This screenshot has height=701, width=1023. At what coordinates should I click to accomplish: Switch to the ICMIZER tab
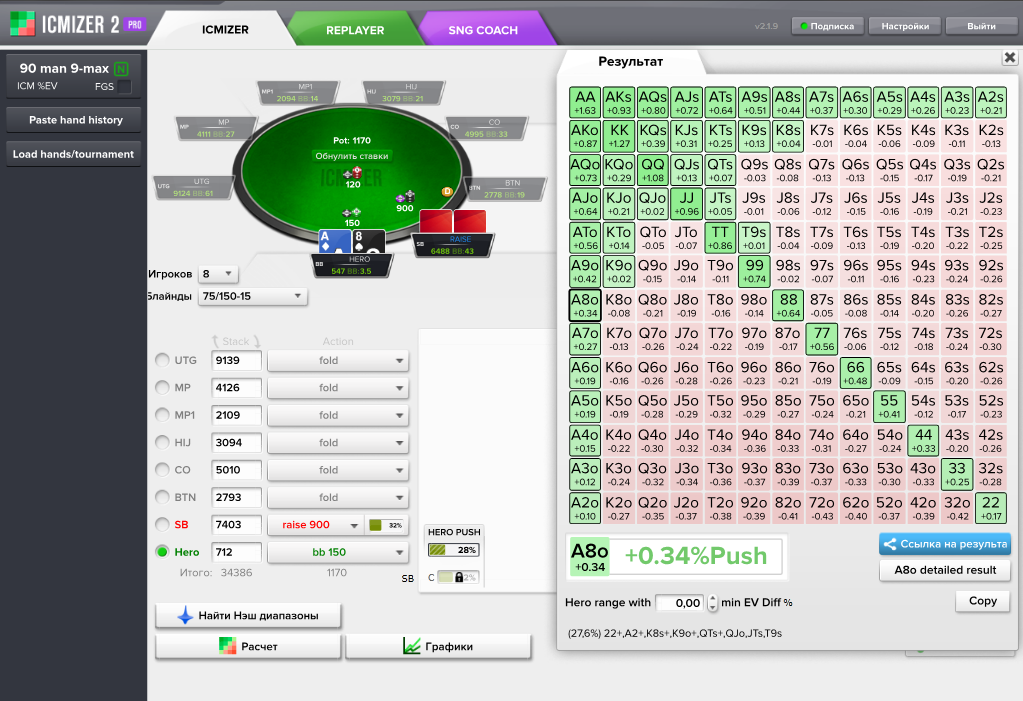225,30
